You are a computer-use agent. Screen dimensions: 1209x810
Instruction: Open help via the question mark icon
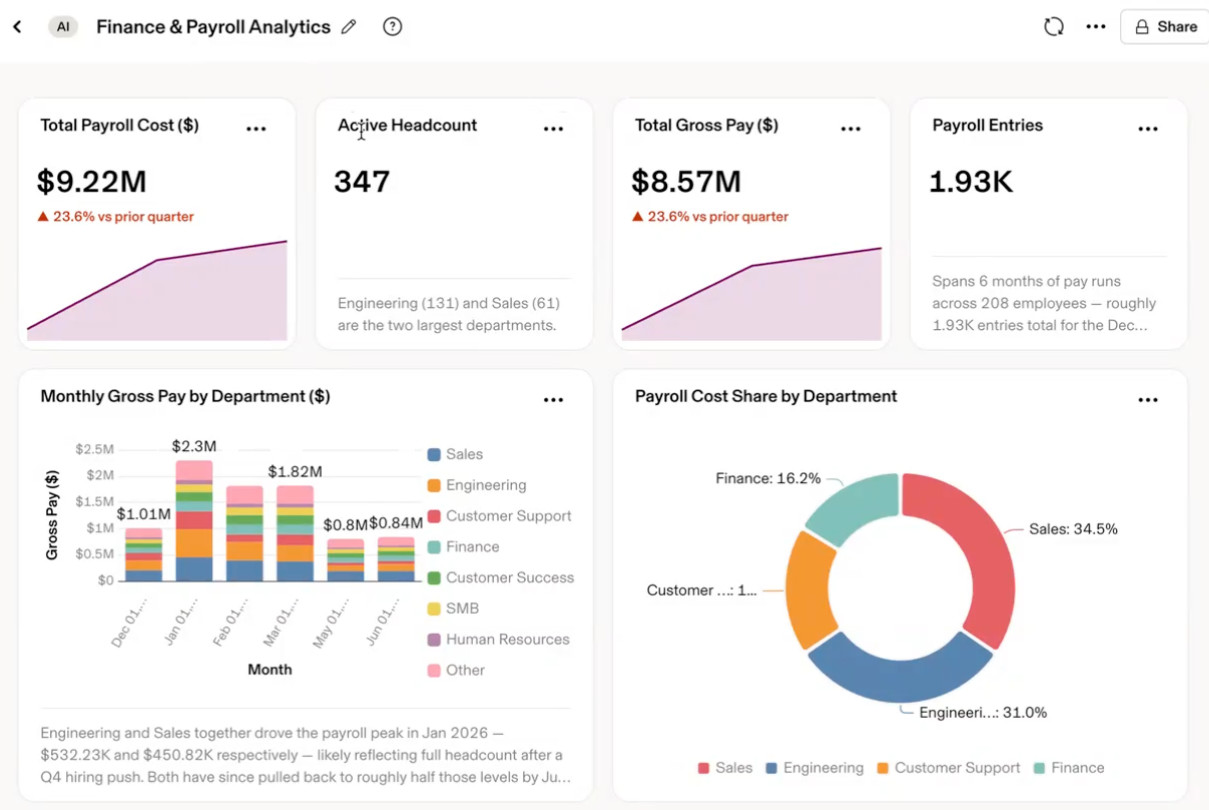click(x=392, y=27)
